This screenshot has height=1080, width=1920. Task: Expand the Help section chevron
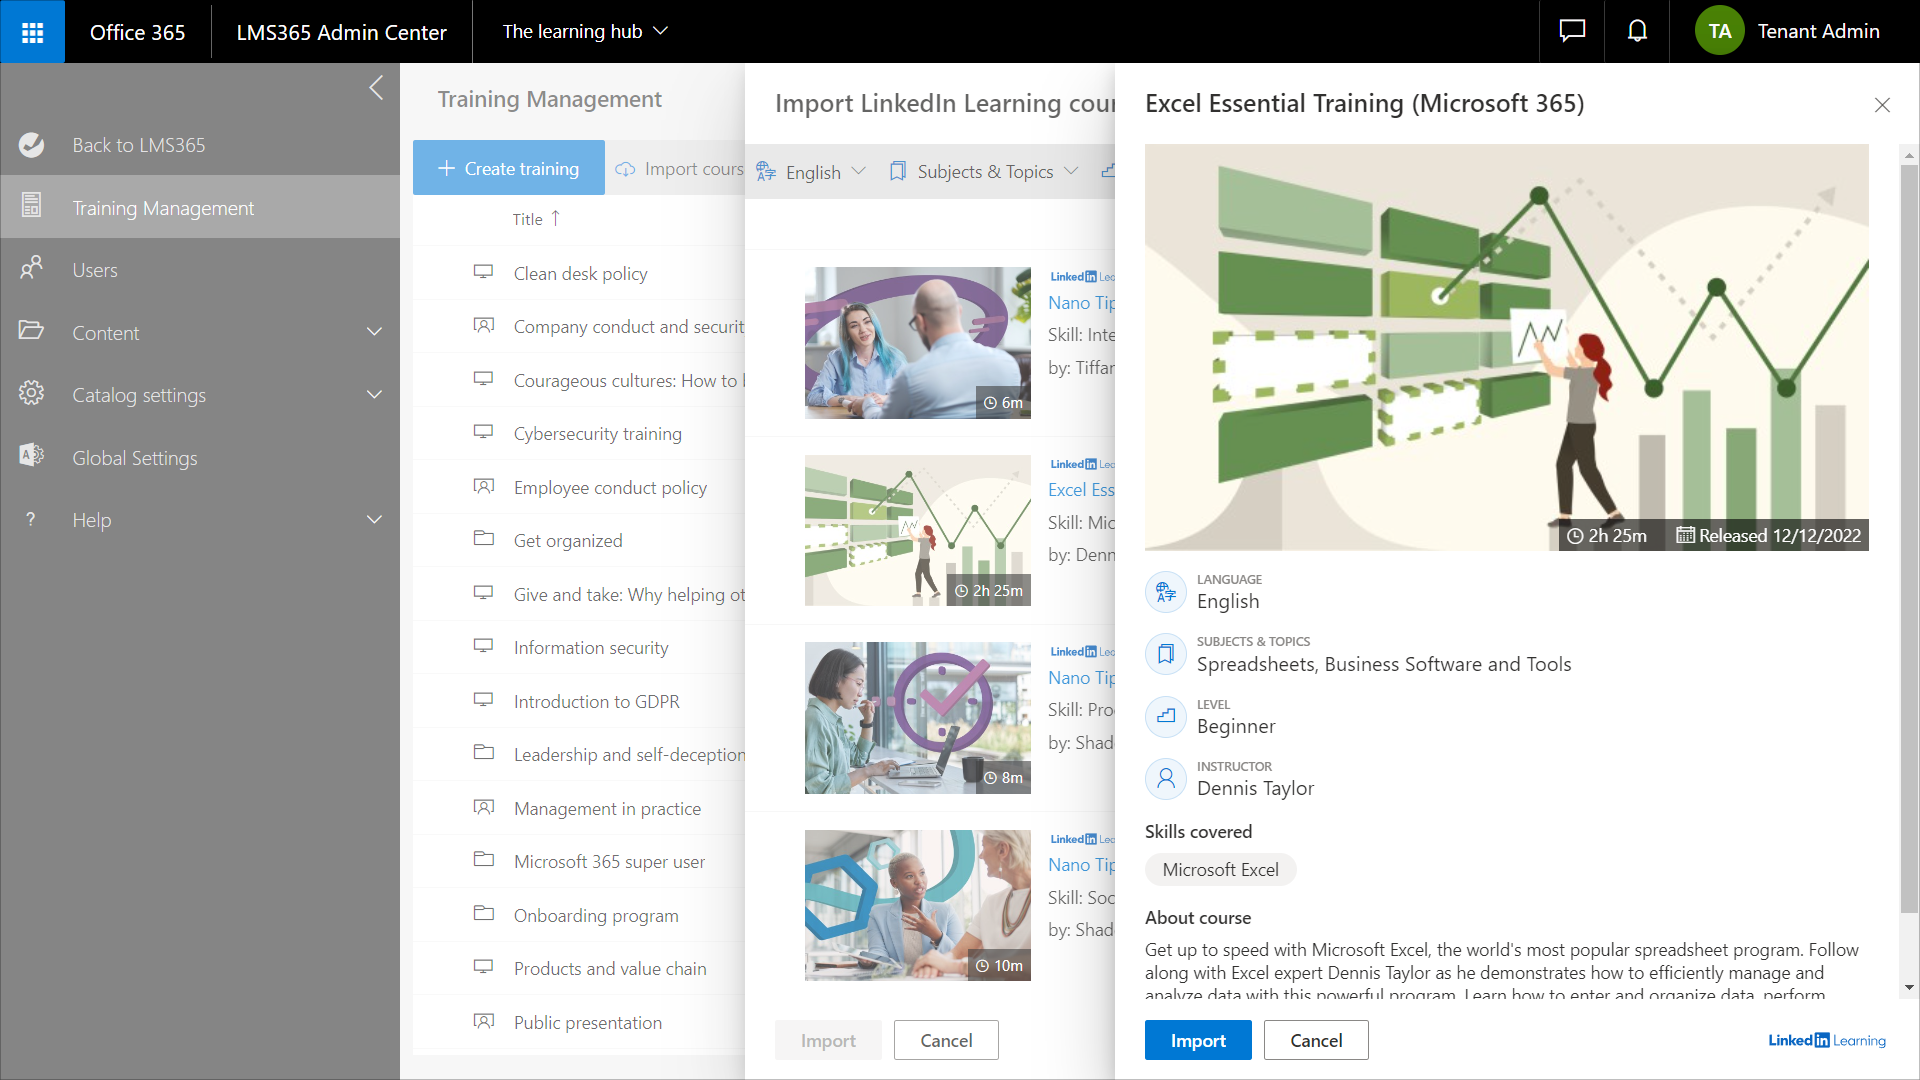375,519
